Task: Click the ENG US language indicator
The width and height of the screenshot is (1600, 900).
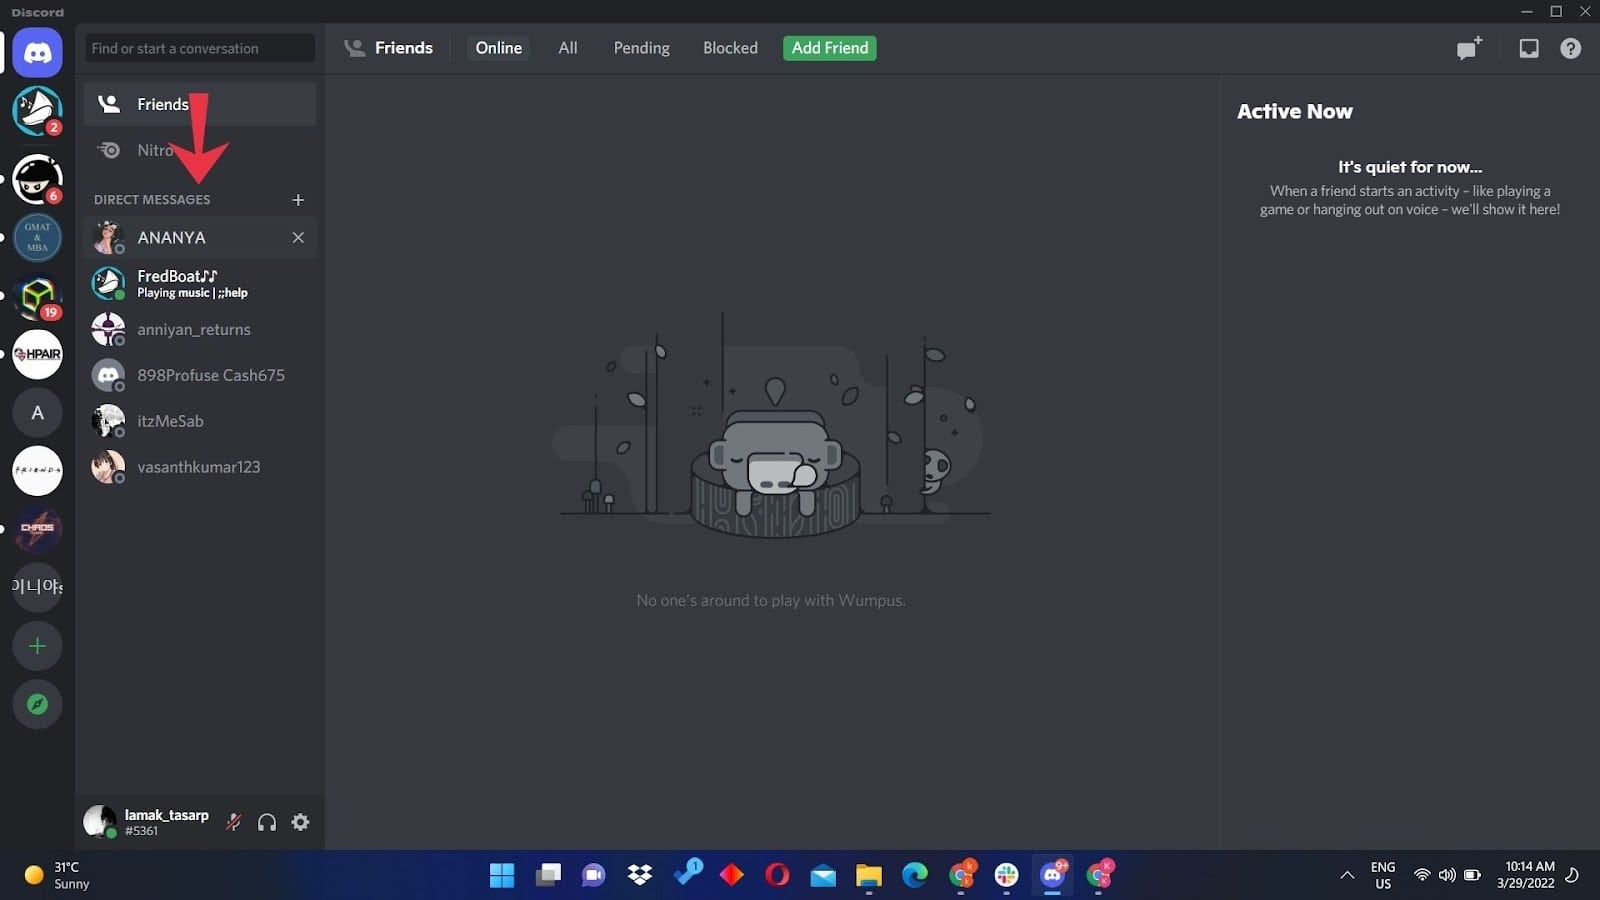Action: pos(1383,875)
